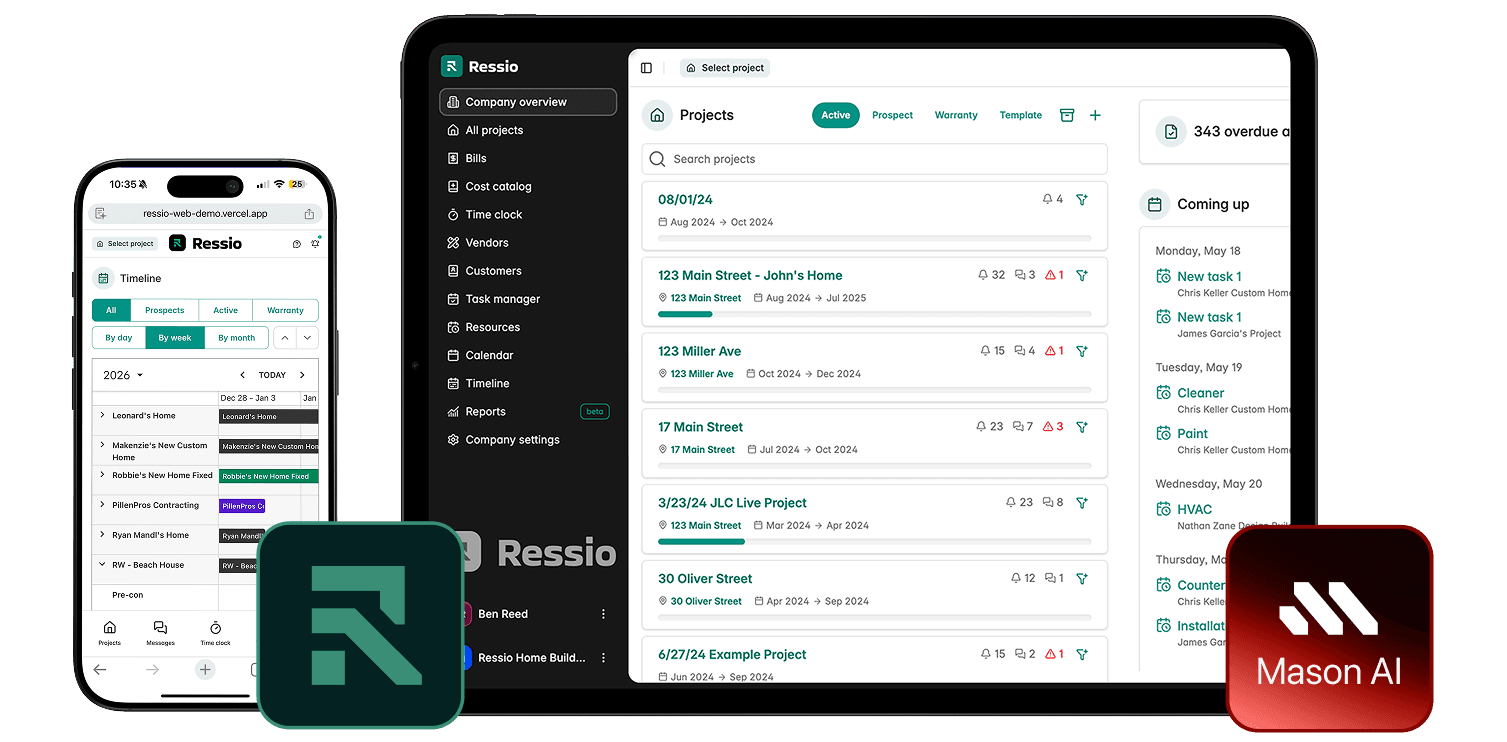This screenshot has width=1507, height=742.
Task: Collapse RW - Beach House row
Action: click(x=102, y=565)
